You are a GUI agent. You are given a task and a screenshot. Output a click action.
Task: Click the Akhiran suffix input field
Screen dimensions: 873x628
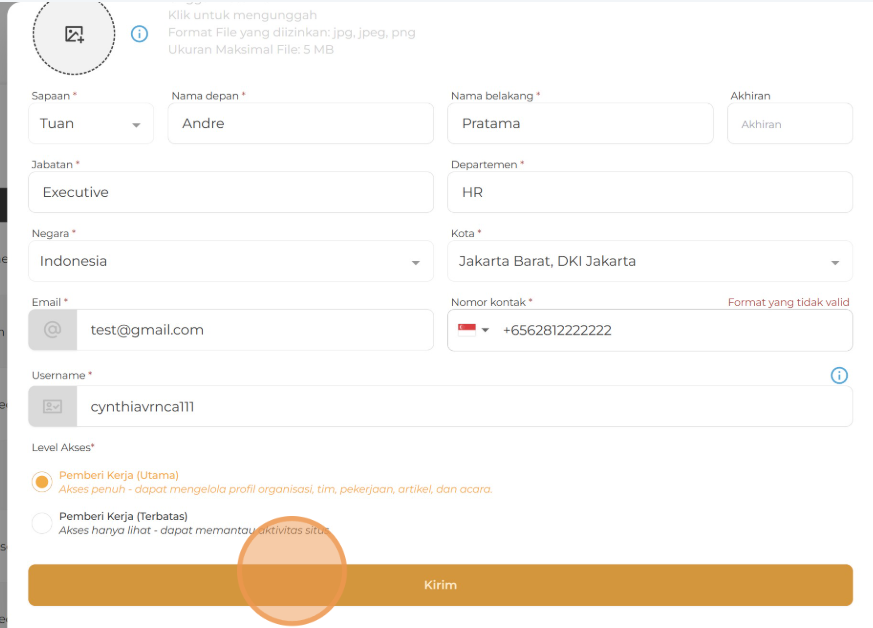click(789, 124)
